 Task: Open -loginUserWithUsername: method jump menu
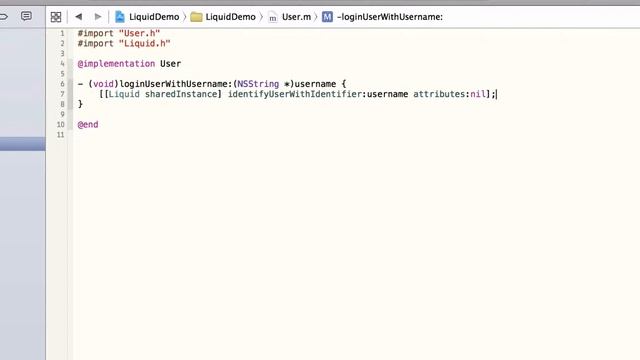tap(390, 17)
